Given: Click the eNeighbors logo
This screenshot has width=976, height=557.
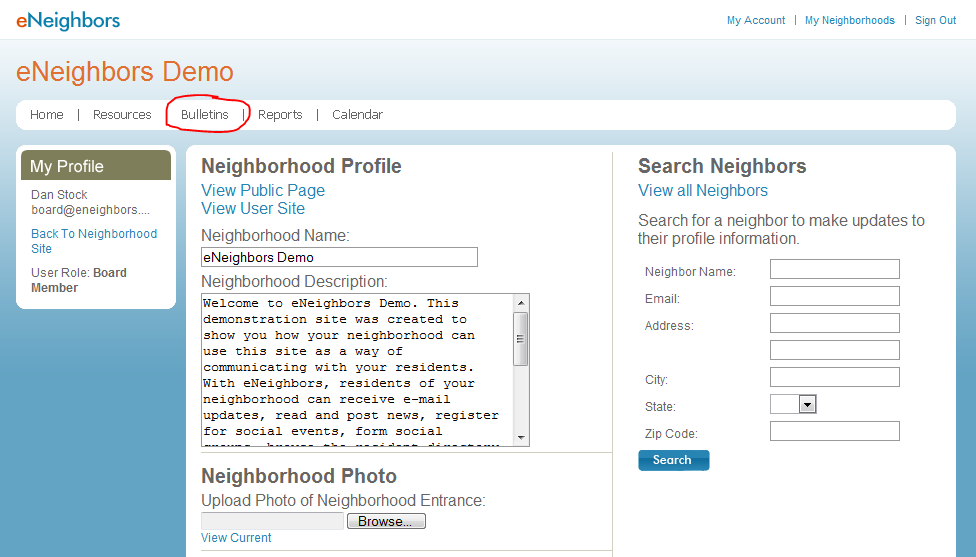Looking at the screenshot, I should tap(67, 20).
